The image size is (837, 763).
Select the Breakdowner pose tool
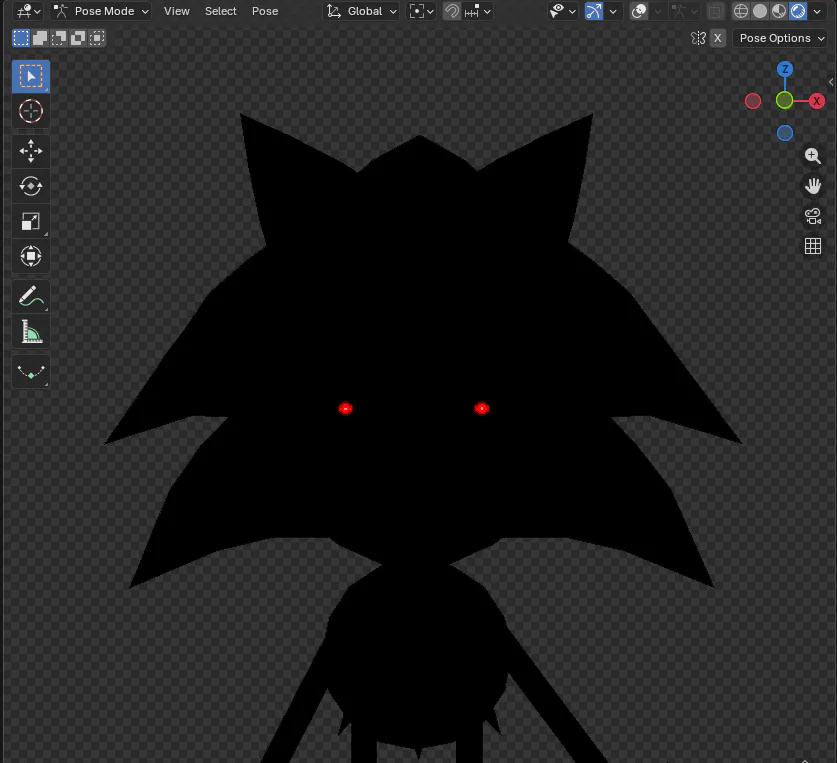coord(31,372)
